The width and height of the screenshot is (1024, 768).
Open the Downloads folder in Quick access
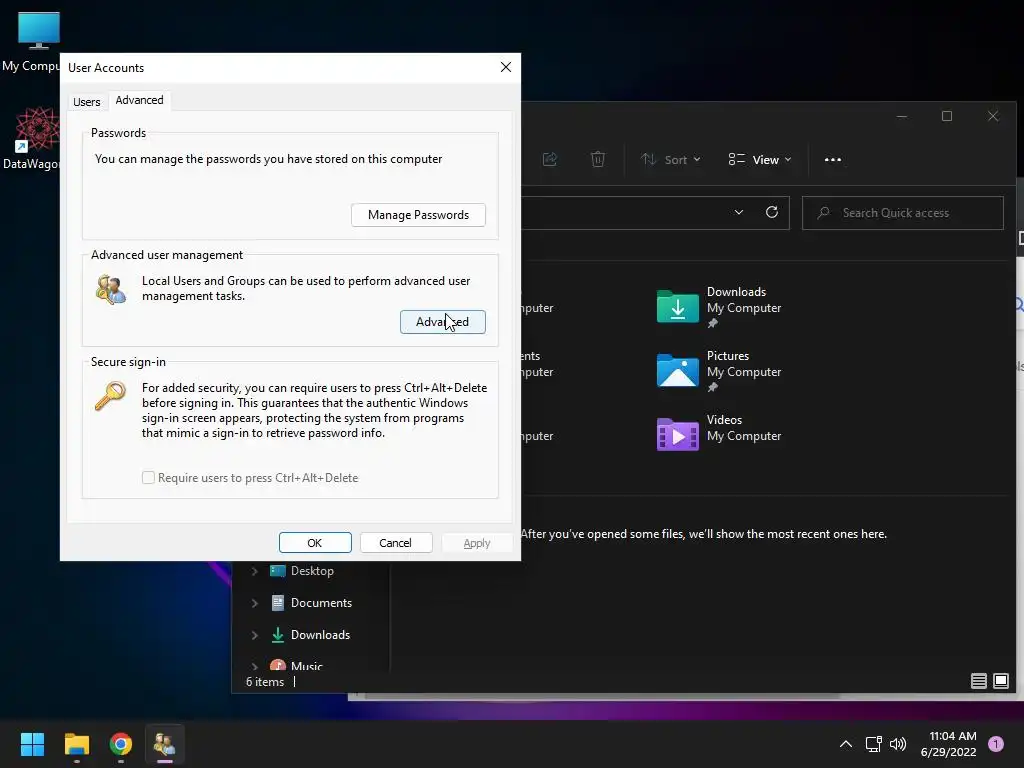718,307
